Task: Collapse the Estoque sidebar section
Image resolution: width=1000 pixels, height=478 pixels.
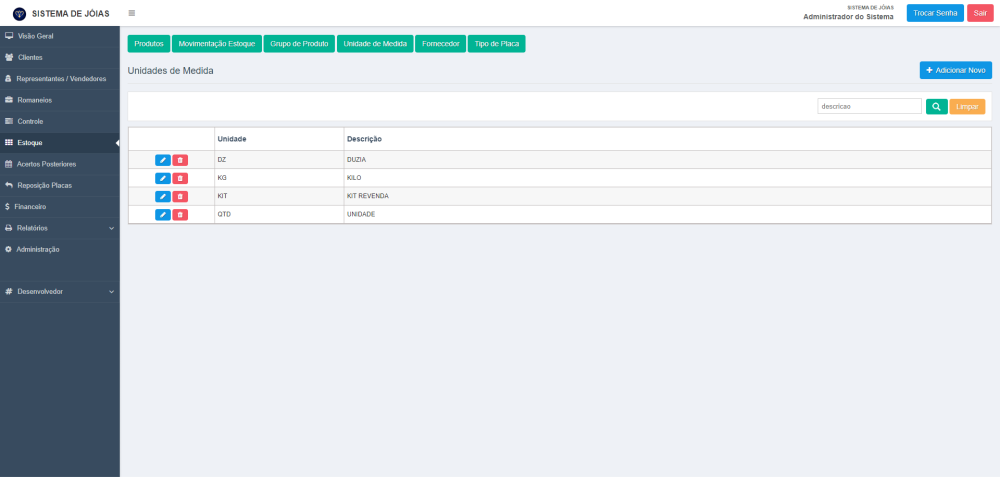Action: pos(60,143)
